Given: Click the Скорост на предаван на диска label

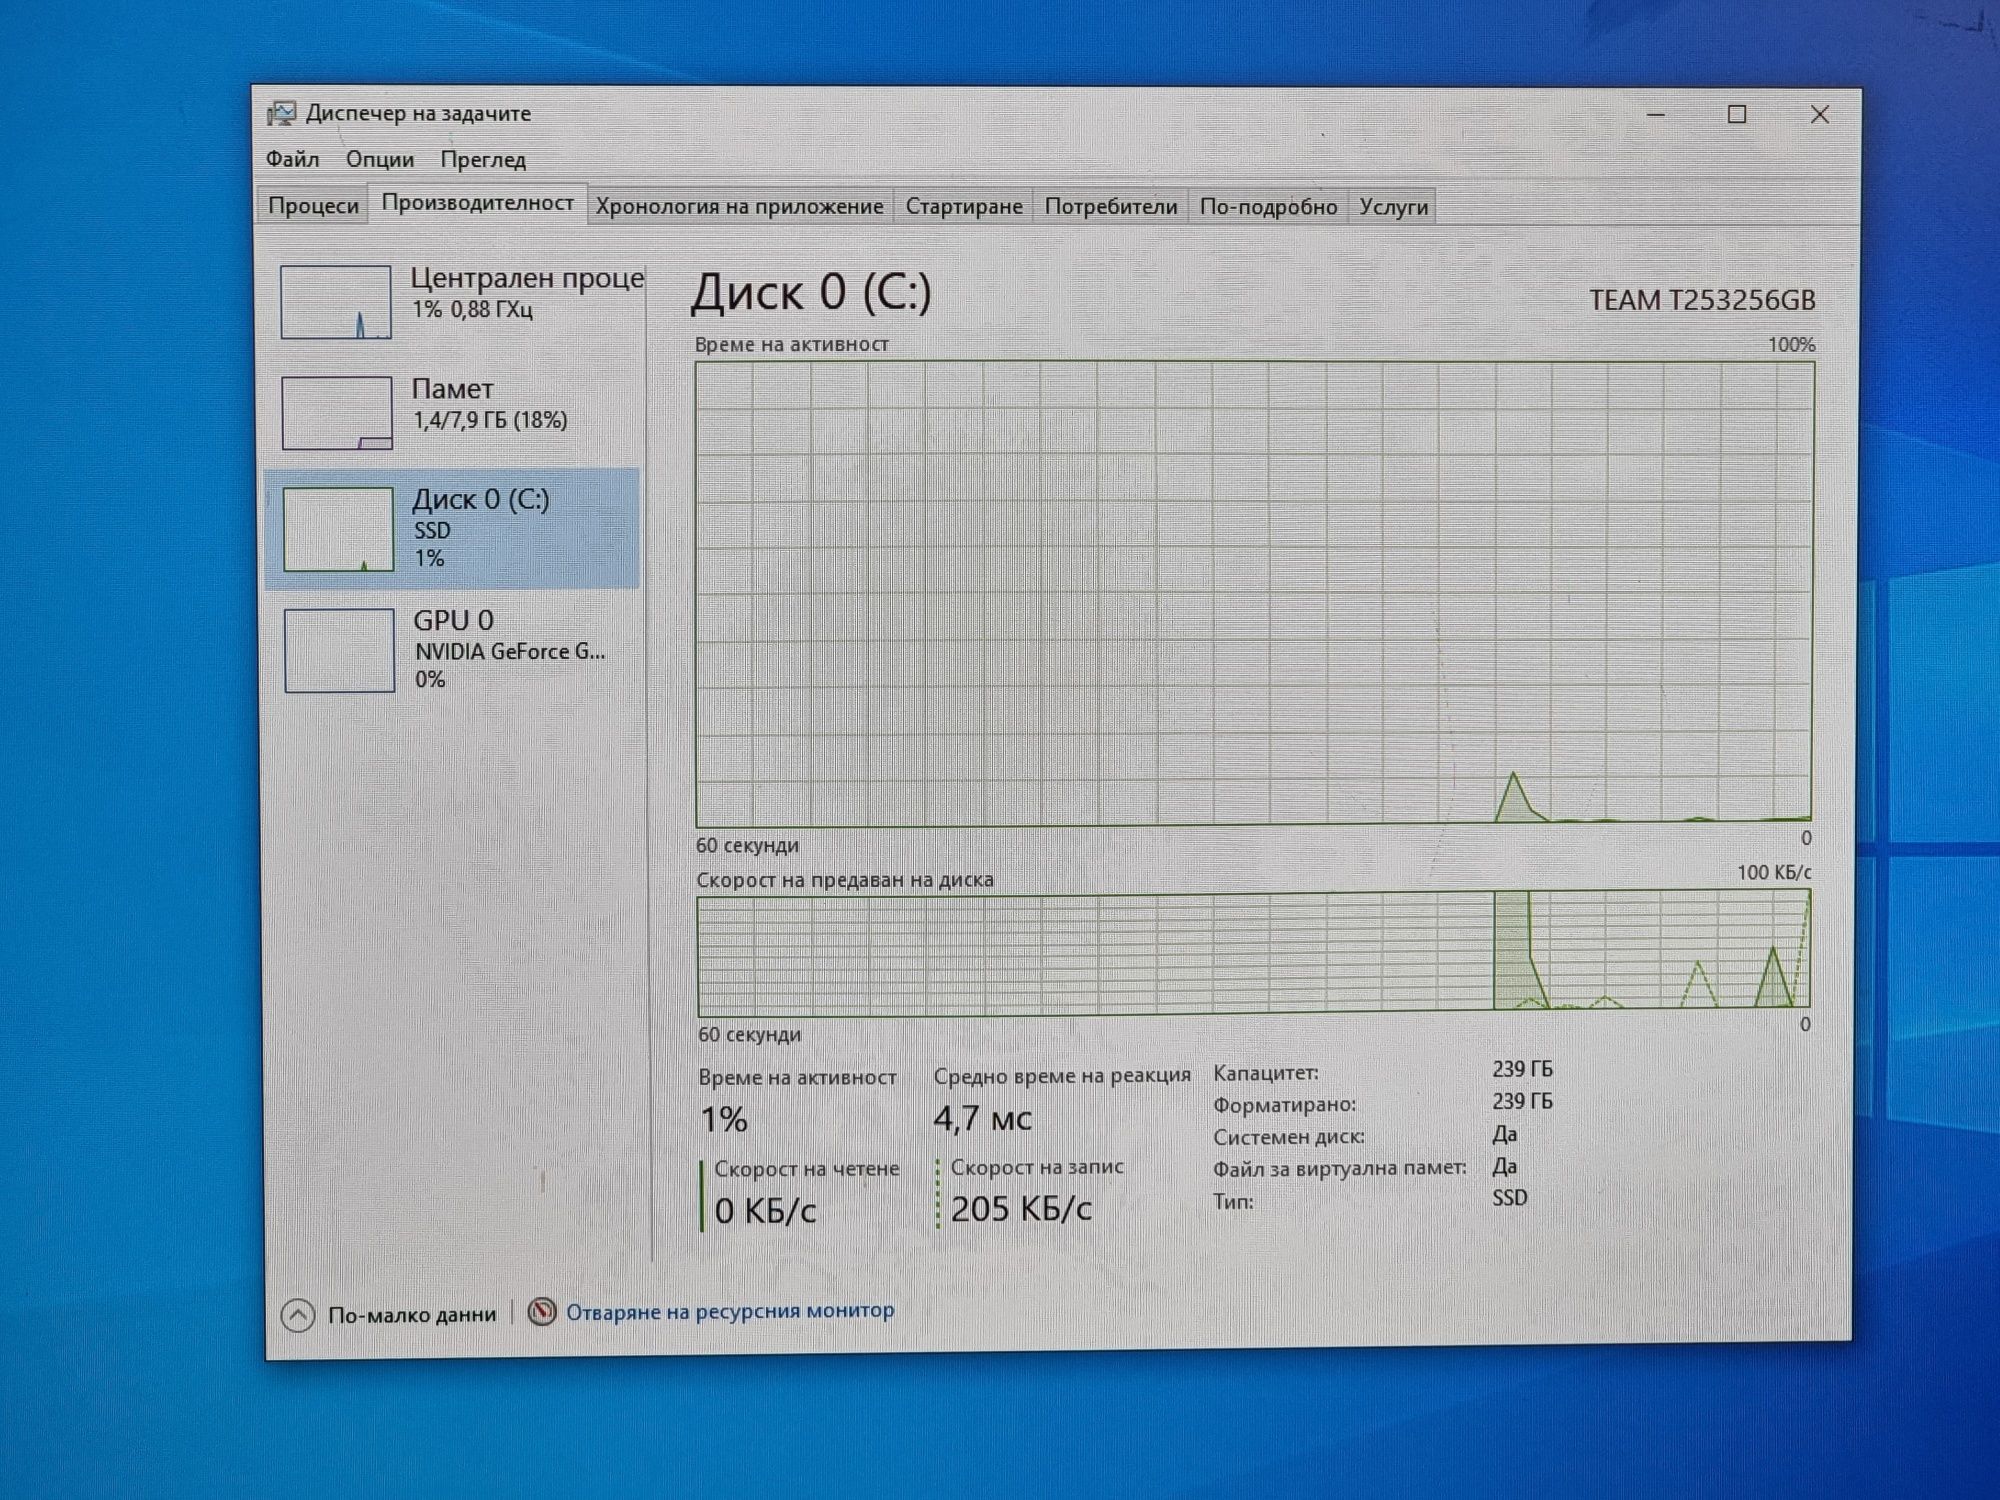Looking at the screenshot, I should click(x=845, y=880).
